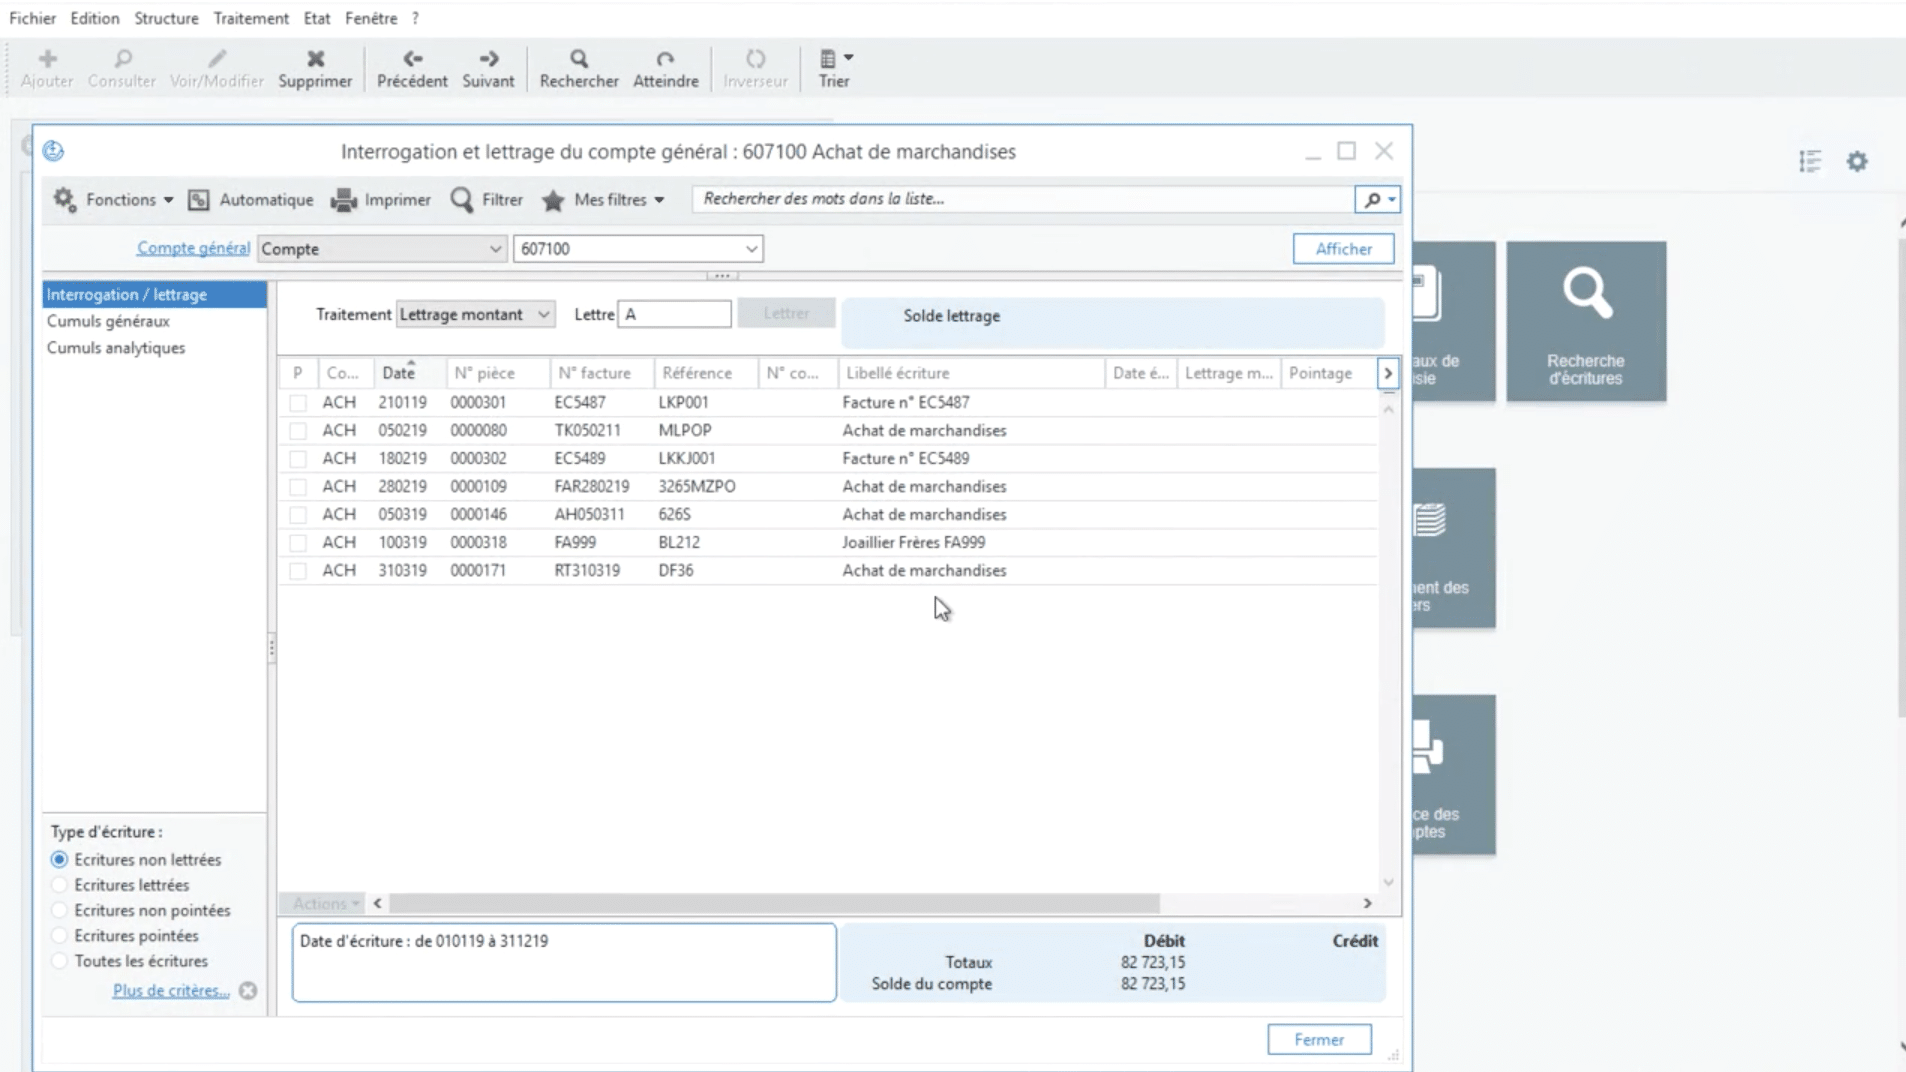The width and height of the screenshot is (1906, 1072).
Task: Launch Automatique lettrage
Action: 252,200
